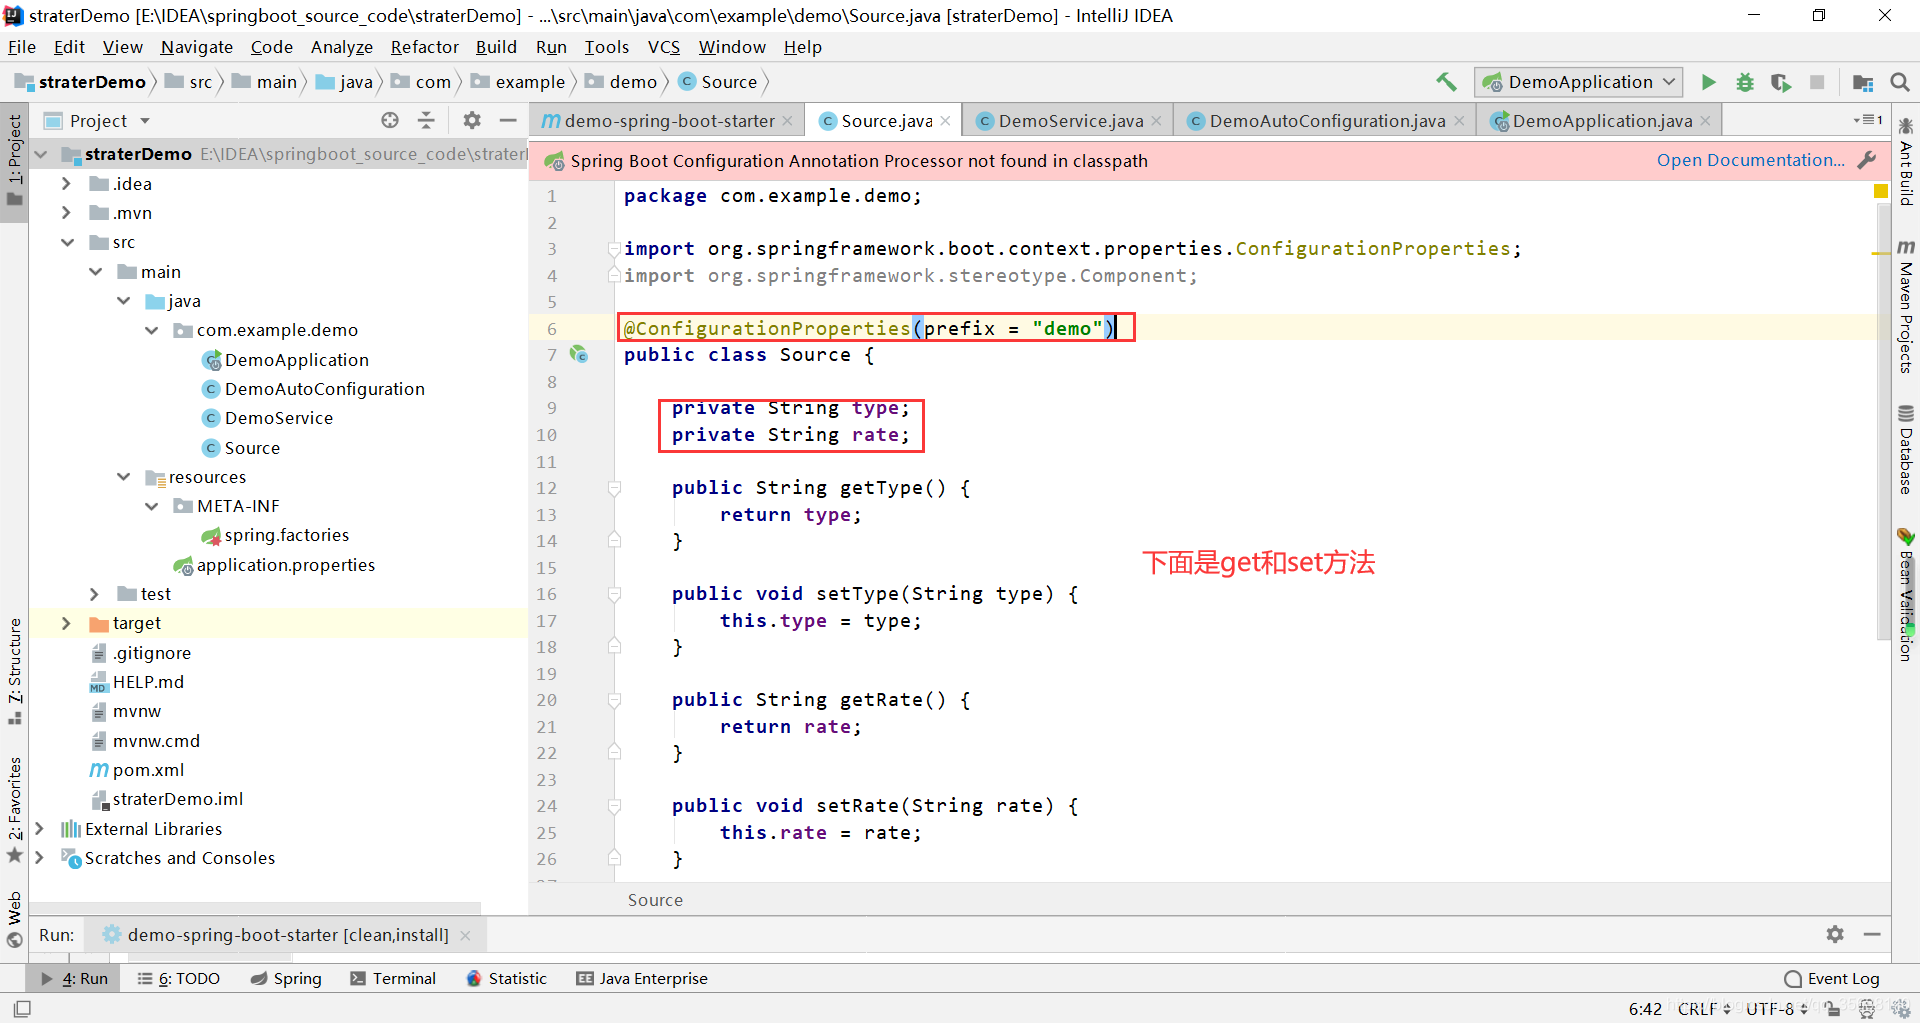1920x1023 pixels.
Task: Collapse the src folder
Action: [x=67, y=242]
